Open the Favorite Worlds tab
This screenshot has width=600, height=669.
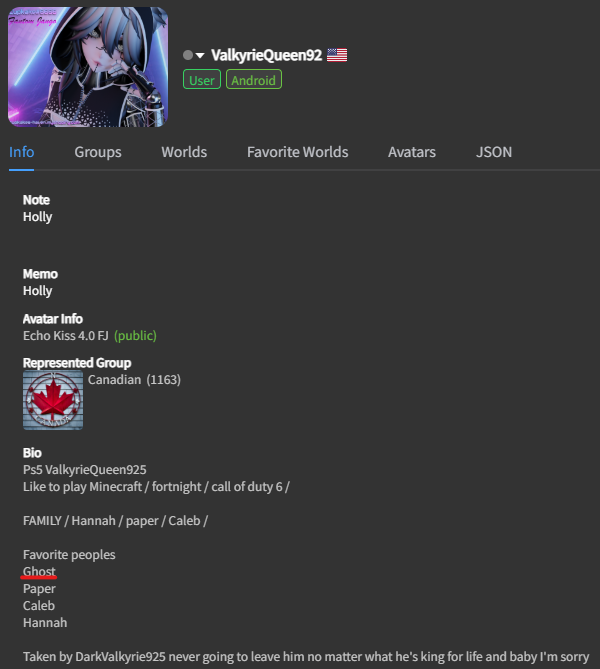(297, 152)
